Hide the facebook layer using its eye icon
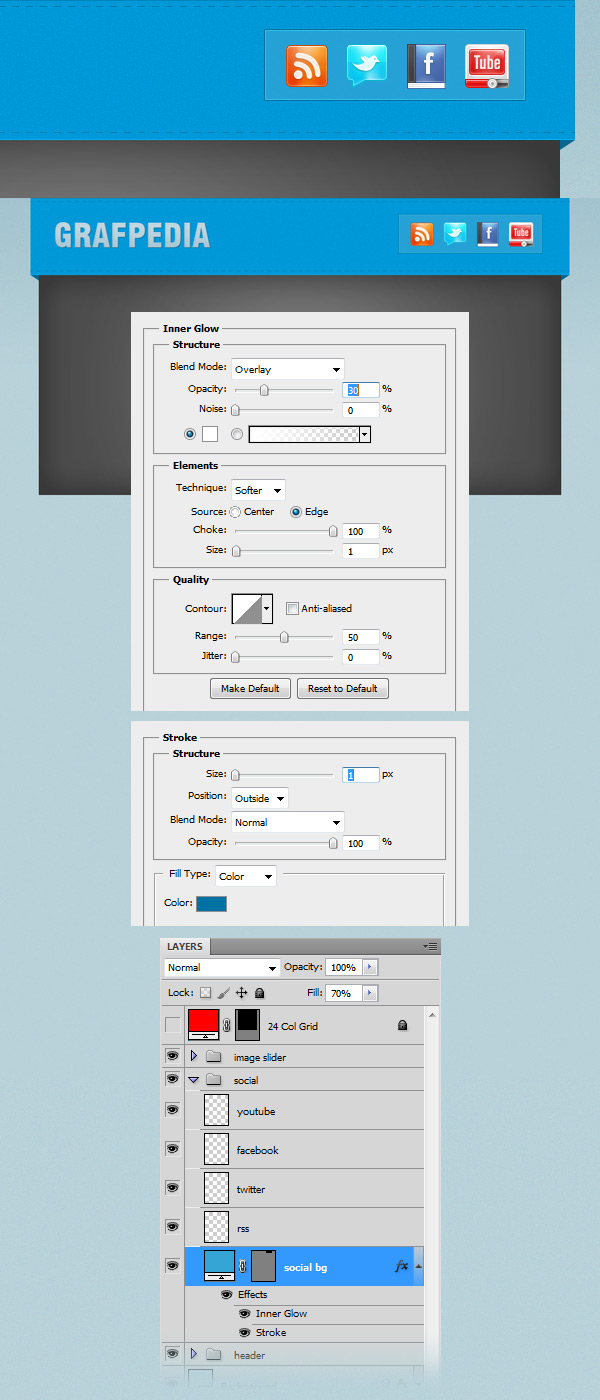Screen dimensions: 600x1400 (172, 1149)
